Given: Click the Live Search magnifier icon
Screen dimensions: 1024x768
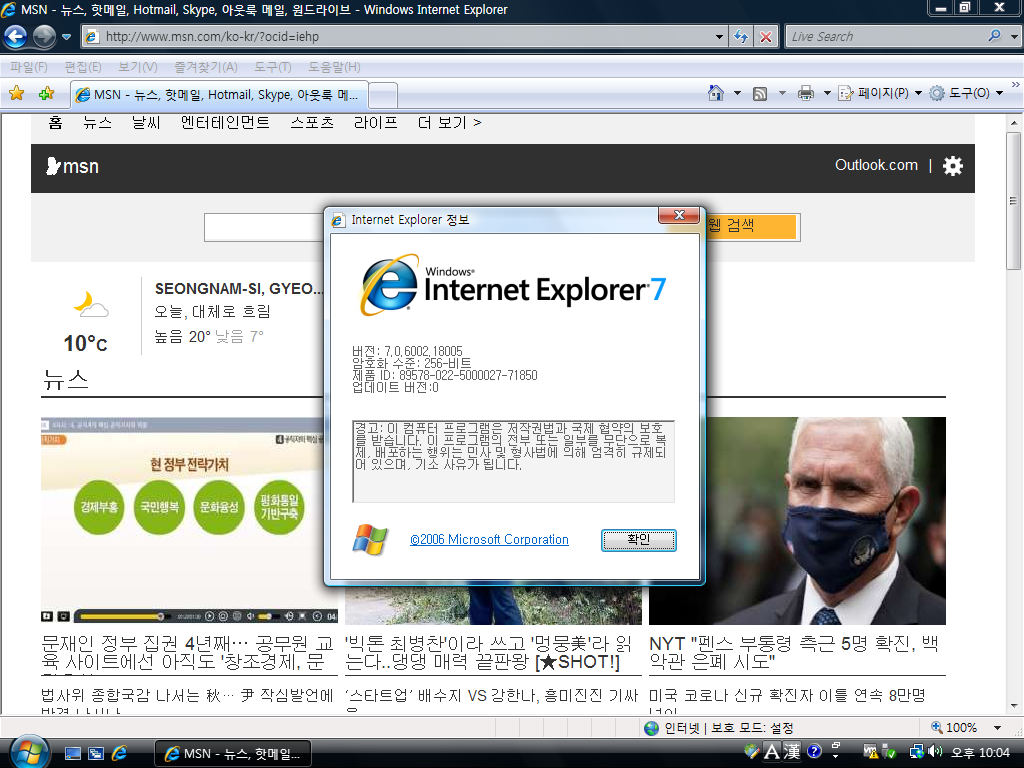Looking at the screenshot, I should click(994, 36).
